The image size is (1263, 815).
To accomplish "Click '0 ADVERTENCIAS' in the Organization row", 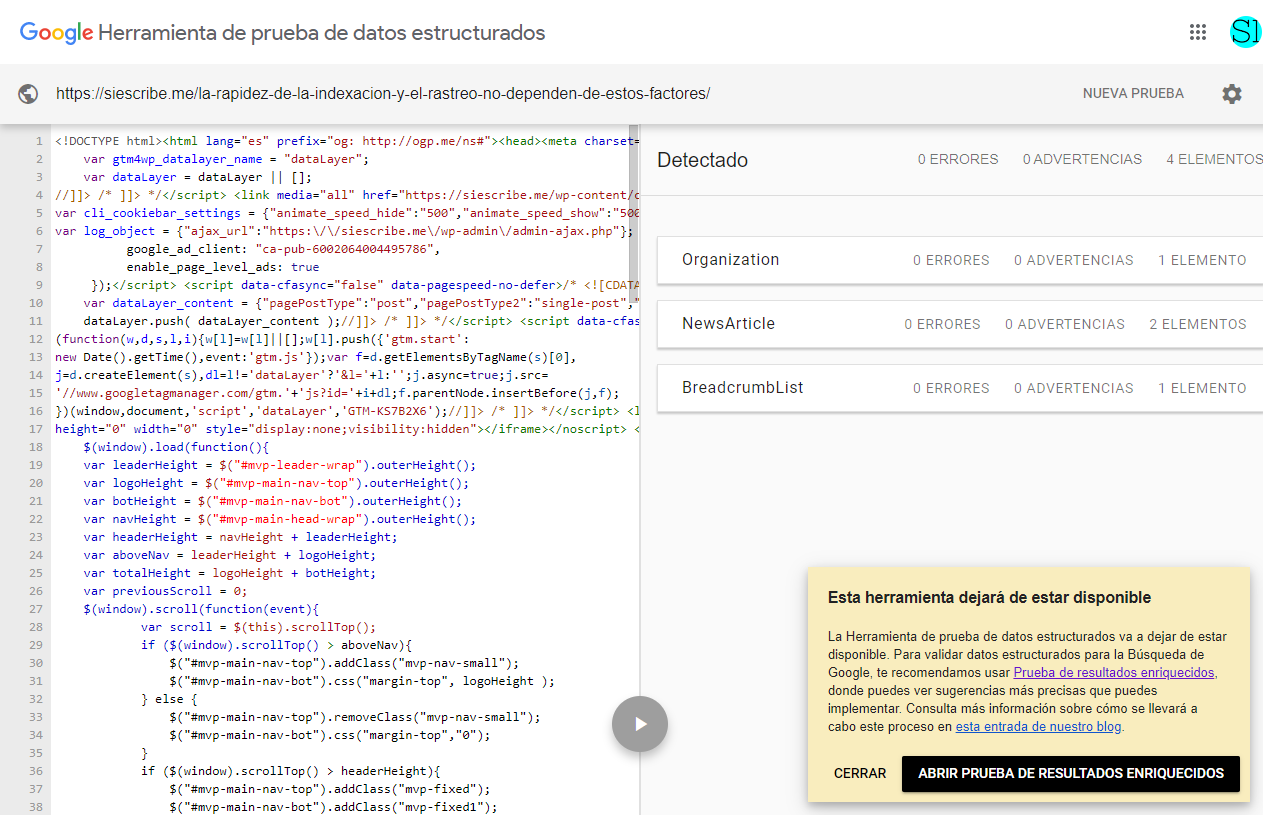I will point(1074,260).
